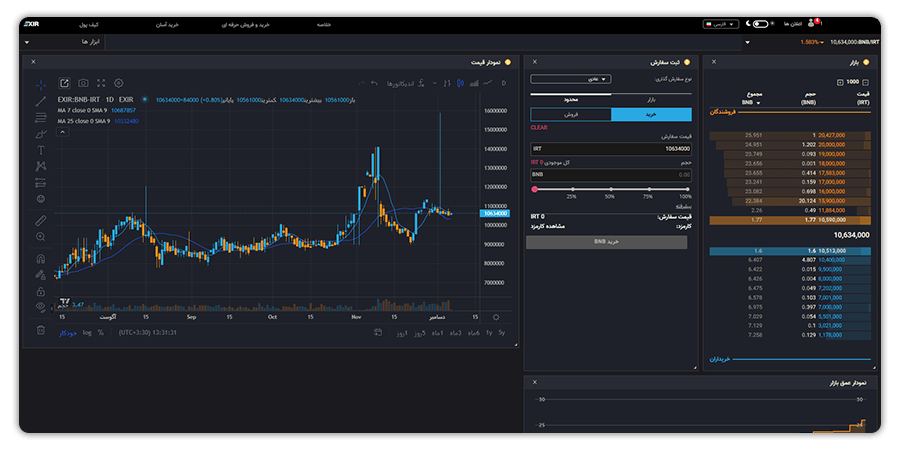The height and width of the screenshot is (450, 900).
Task: Toggle dark and light theme switch
Action: coord(761,24)
